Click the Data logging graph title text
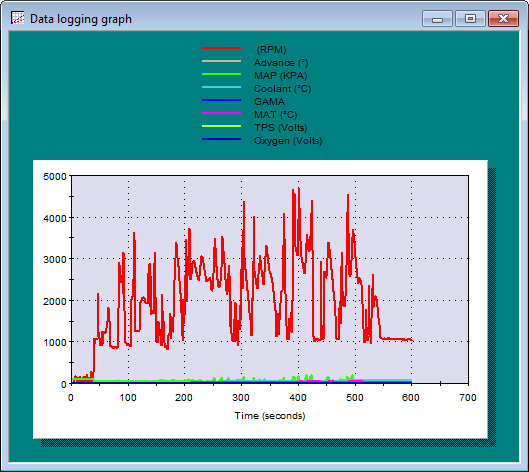Viewport: 529px width, 472px height. [81, 19]
